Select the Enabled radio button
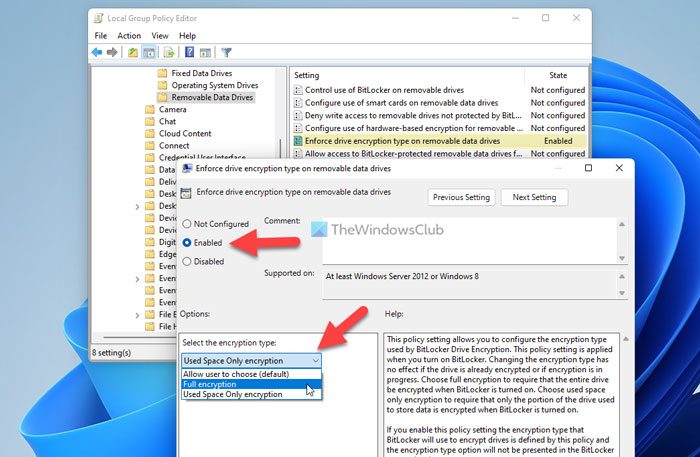The image size is (700, 457). (x=187, y=242)
